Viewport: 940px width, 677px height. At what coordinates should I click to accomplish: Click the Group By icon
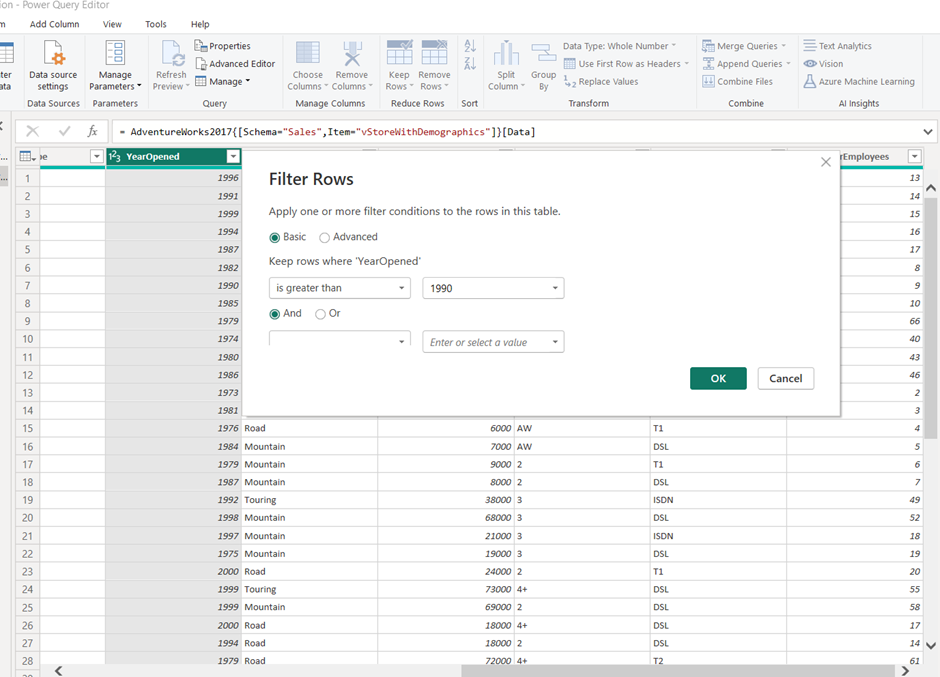pos(543,66)
